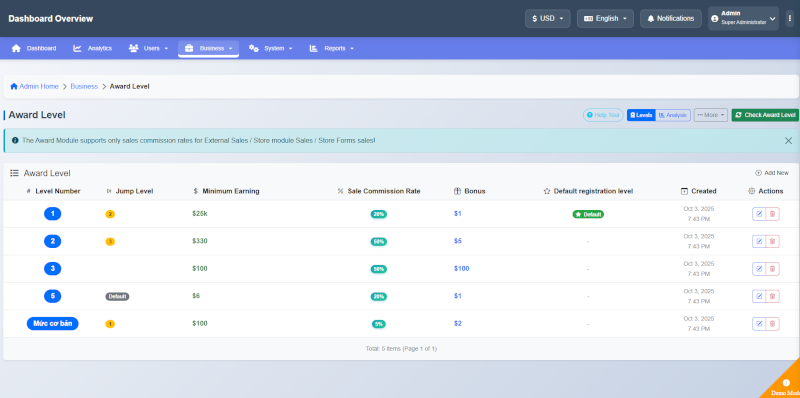The height and width of the screenshot is (398, 800).
Task: Edit award level 2 row
Action: tap(759, 241)
